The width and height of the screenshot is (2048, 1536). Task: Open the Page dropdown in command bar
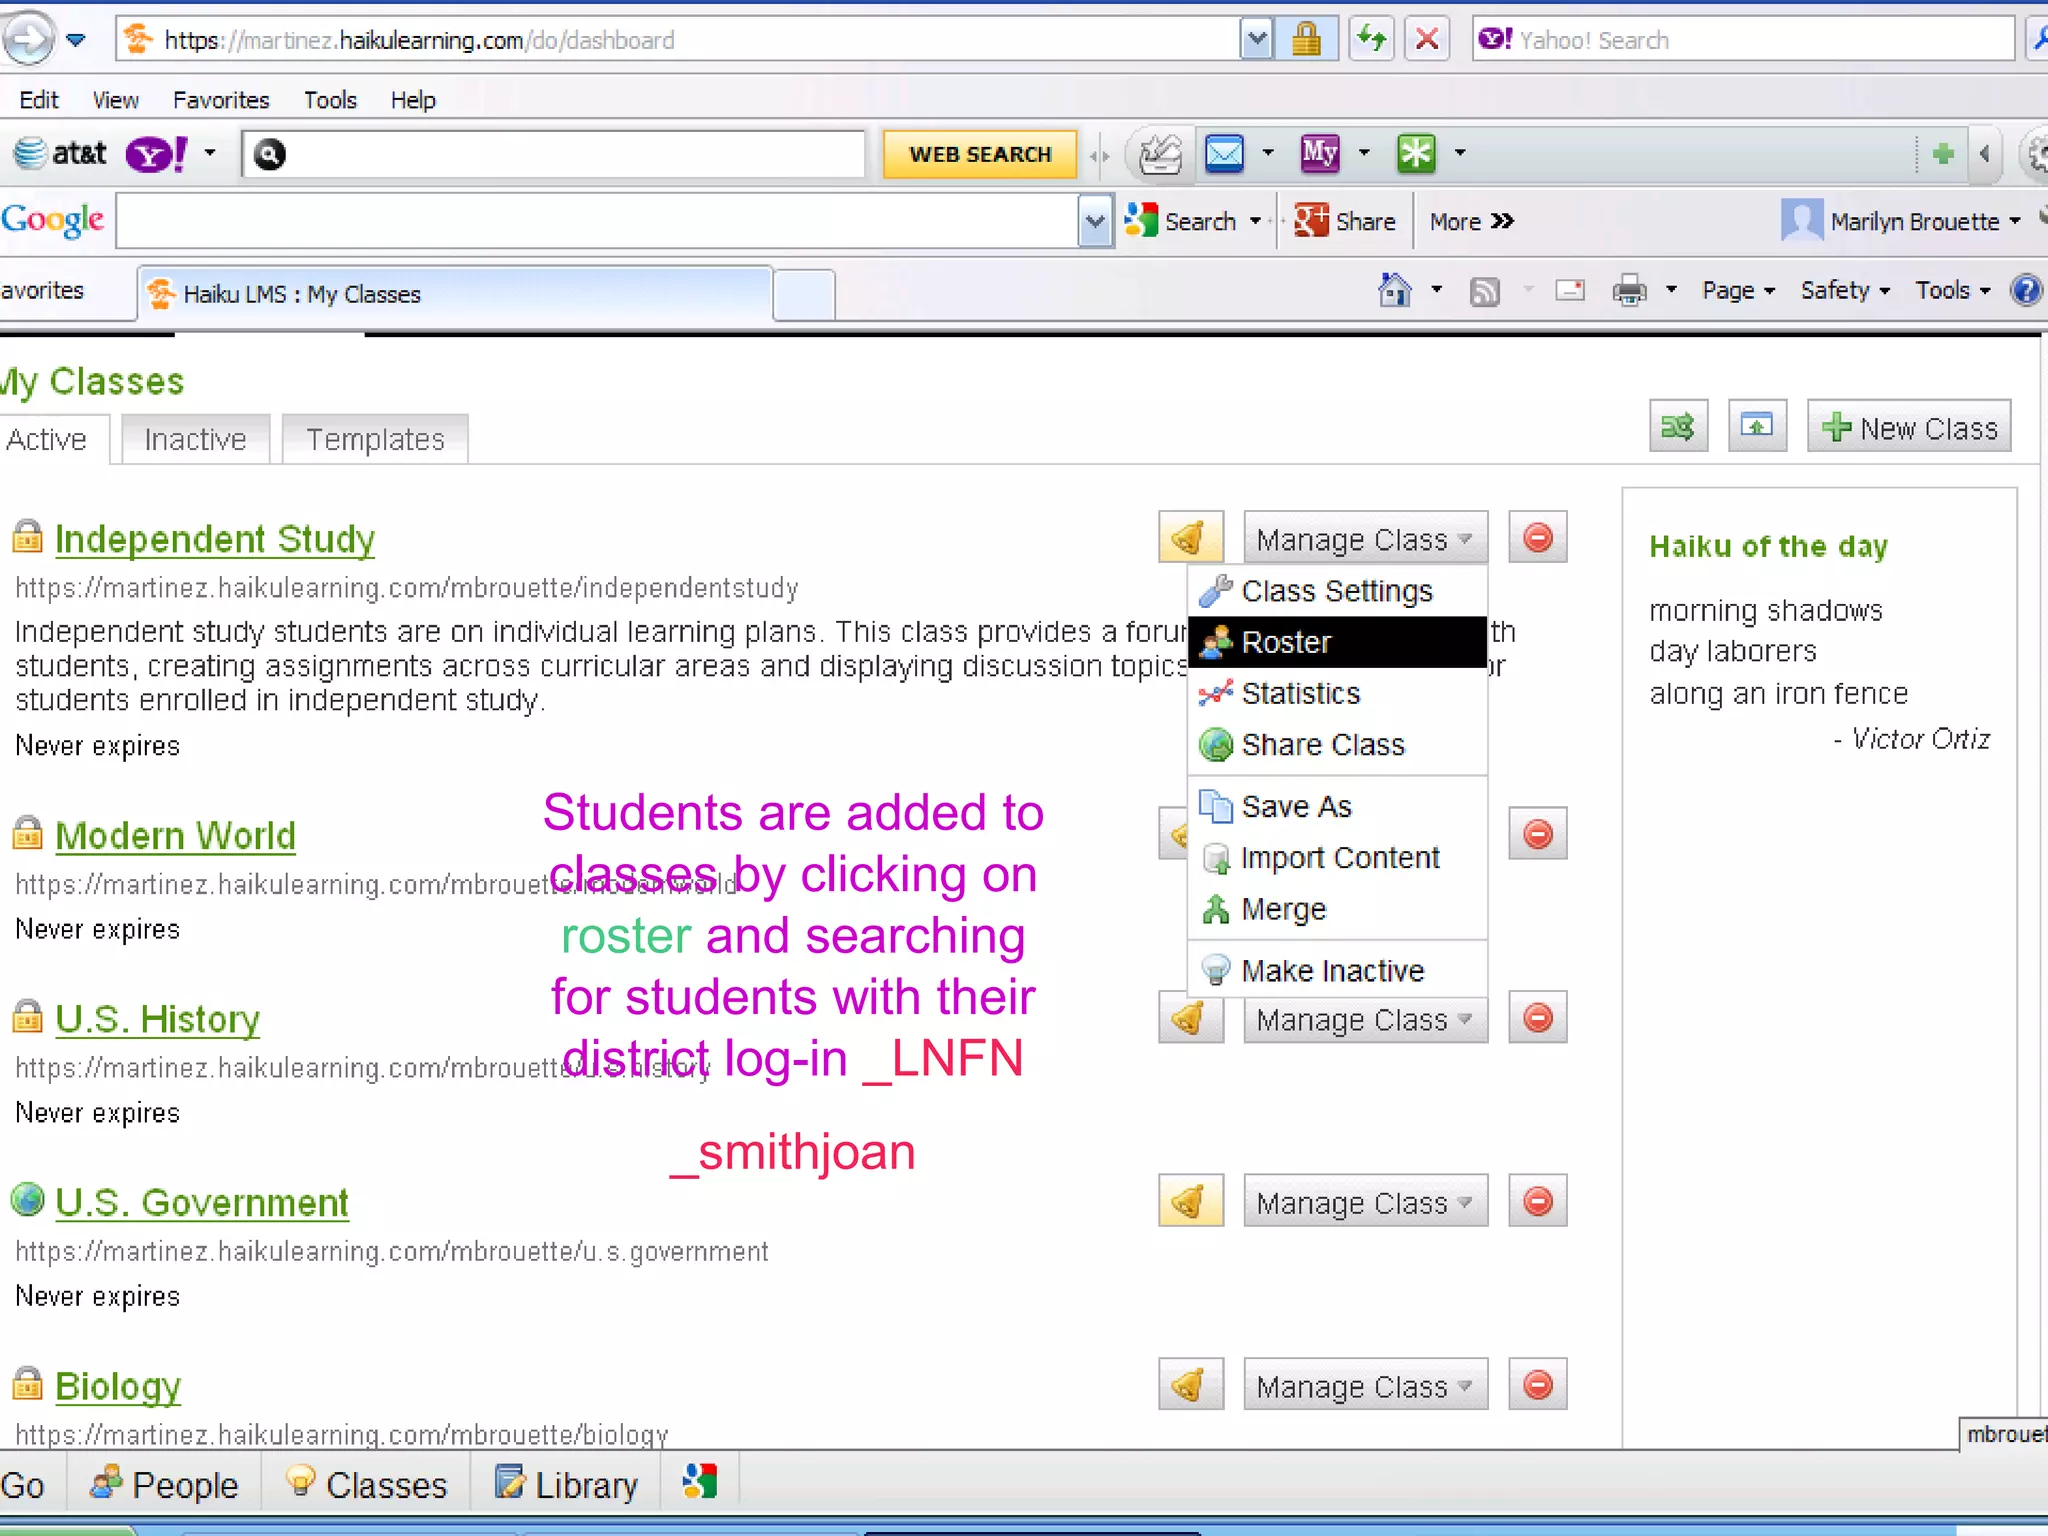point(1738,290)
